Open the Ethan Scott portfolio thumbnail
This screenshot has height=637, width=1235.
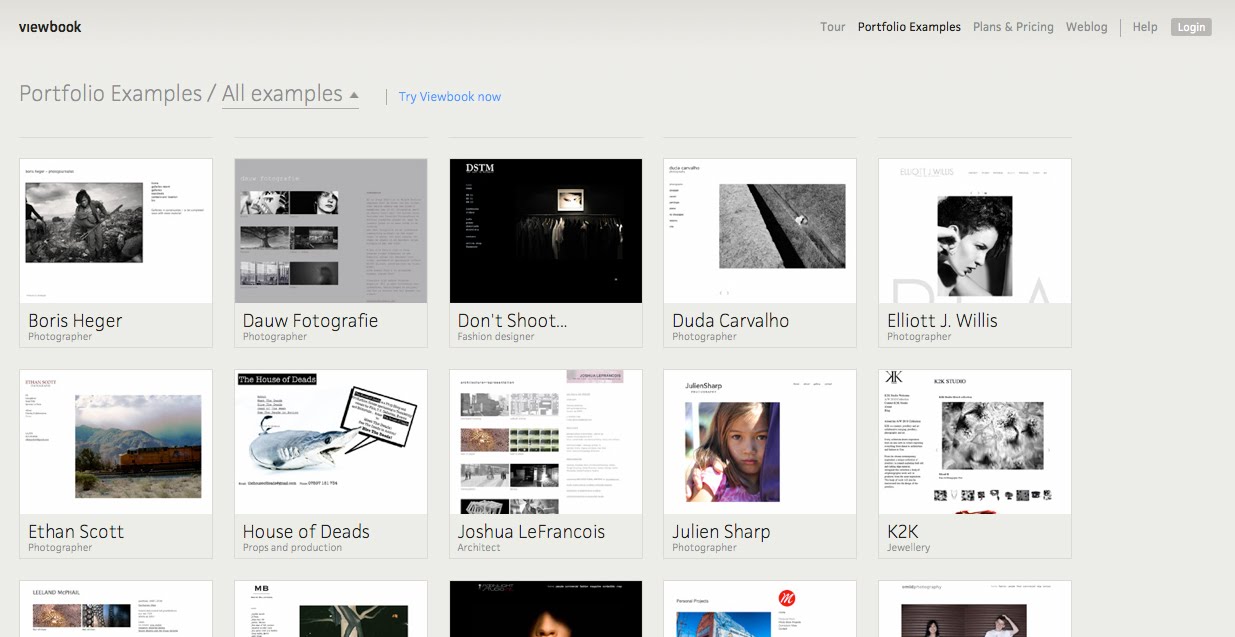pos(116,442)
